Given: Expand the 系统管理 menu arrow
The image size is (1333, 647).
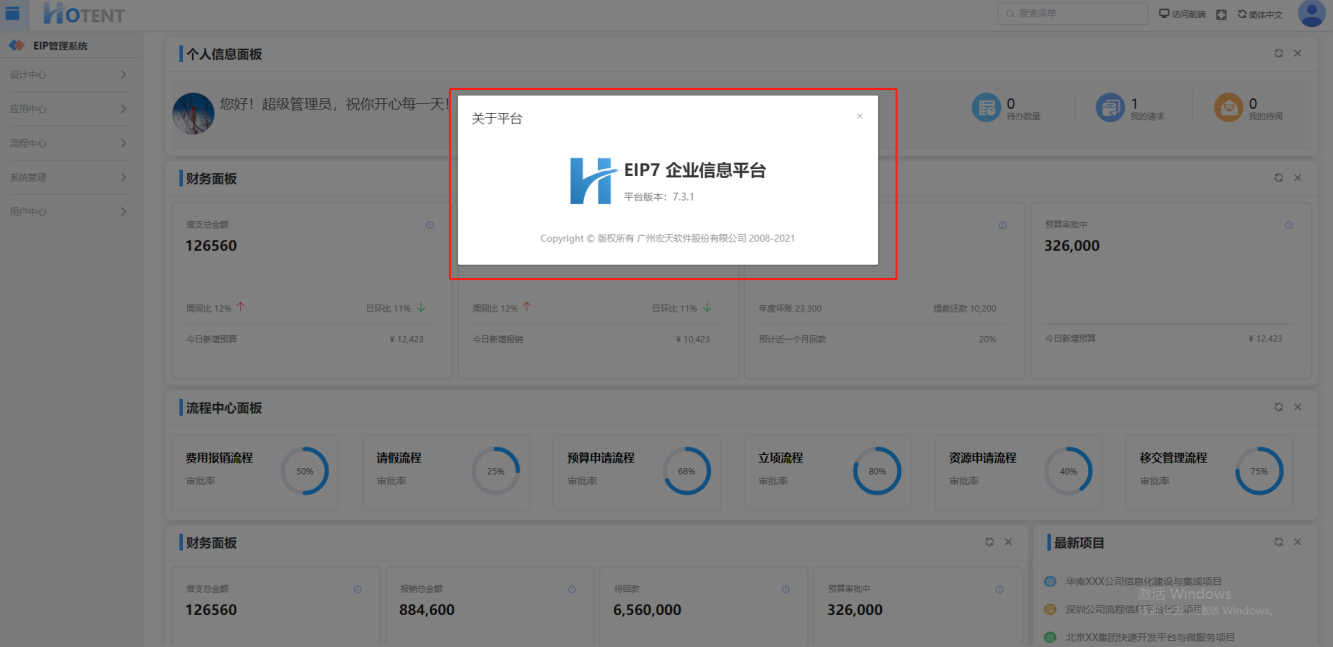Looking at the screenshot, I should coord(123,177).
